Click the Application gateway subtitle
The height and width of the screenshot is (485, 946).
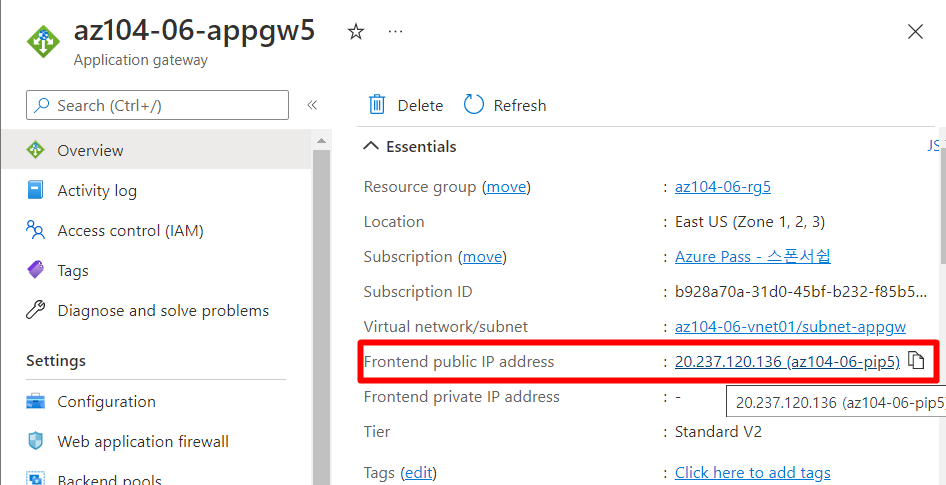coord(141,60)
